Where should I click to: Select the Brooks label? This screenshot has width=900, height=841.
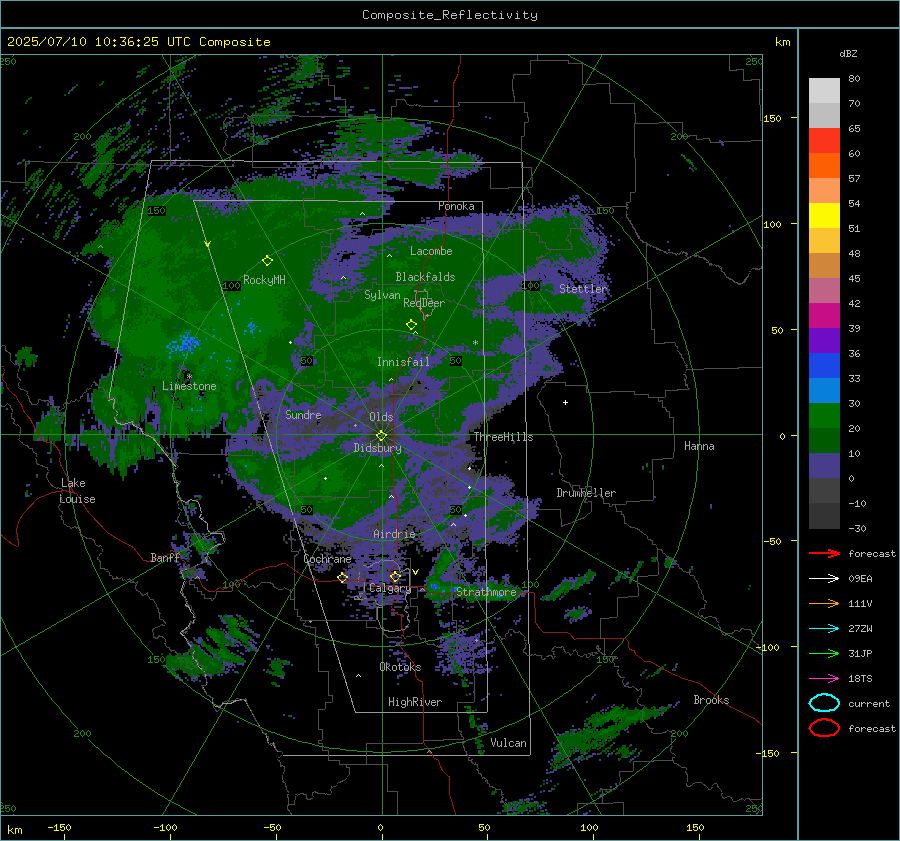pos(711,700)
